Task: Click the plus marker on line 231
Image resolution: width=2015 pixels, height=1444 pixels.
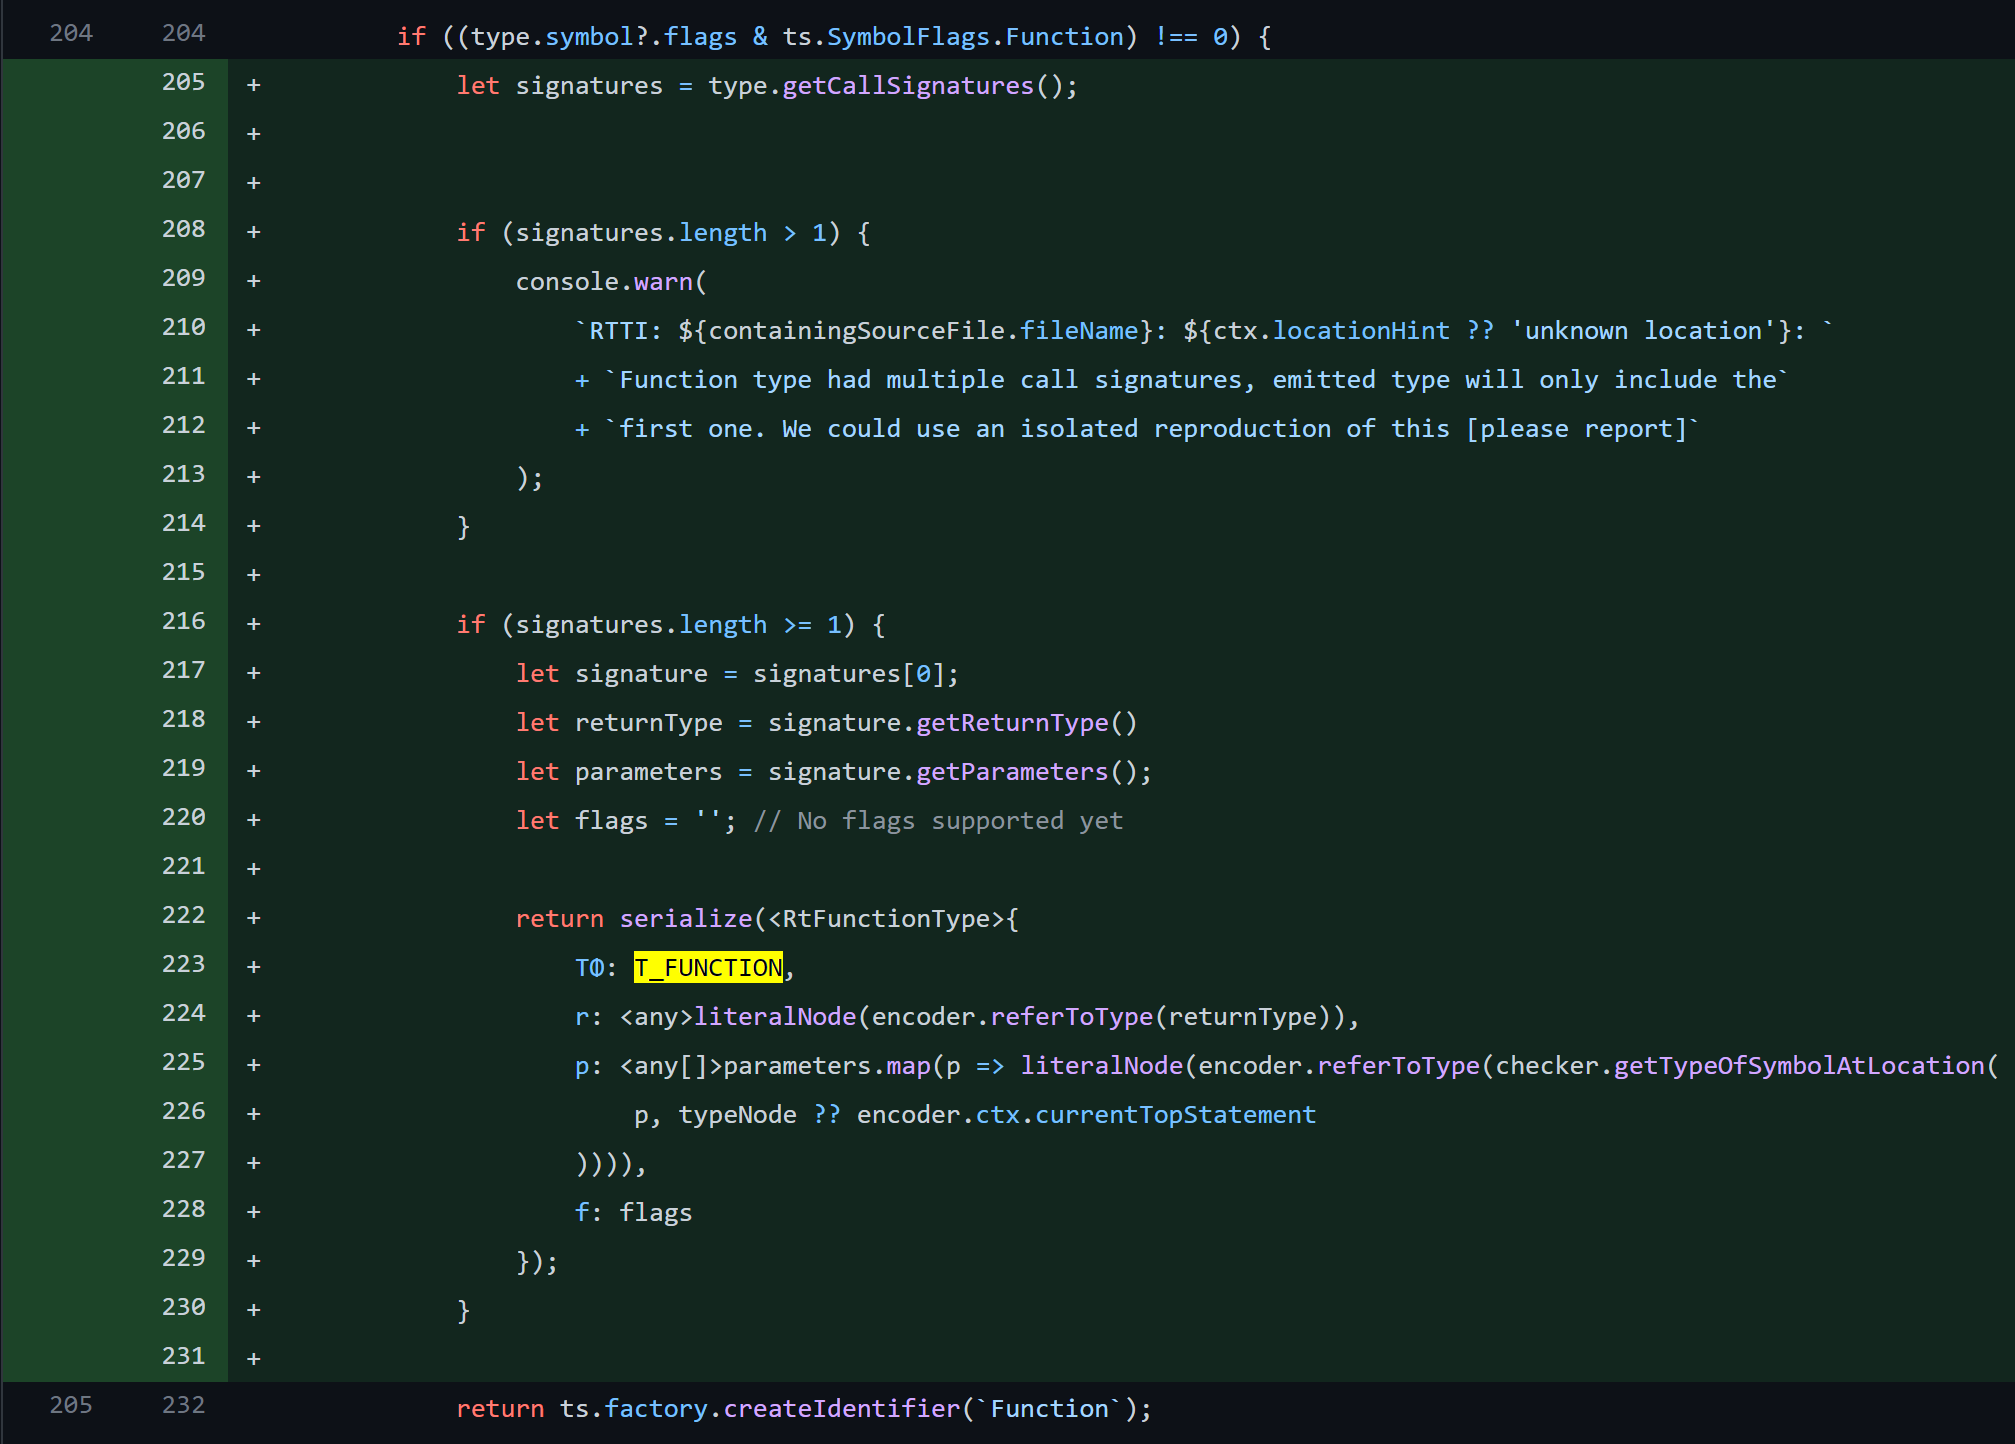Action: 254,1359
